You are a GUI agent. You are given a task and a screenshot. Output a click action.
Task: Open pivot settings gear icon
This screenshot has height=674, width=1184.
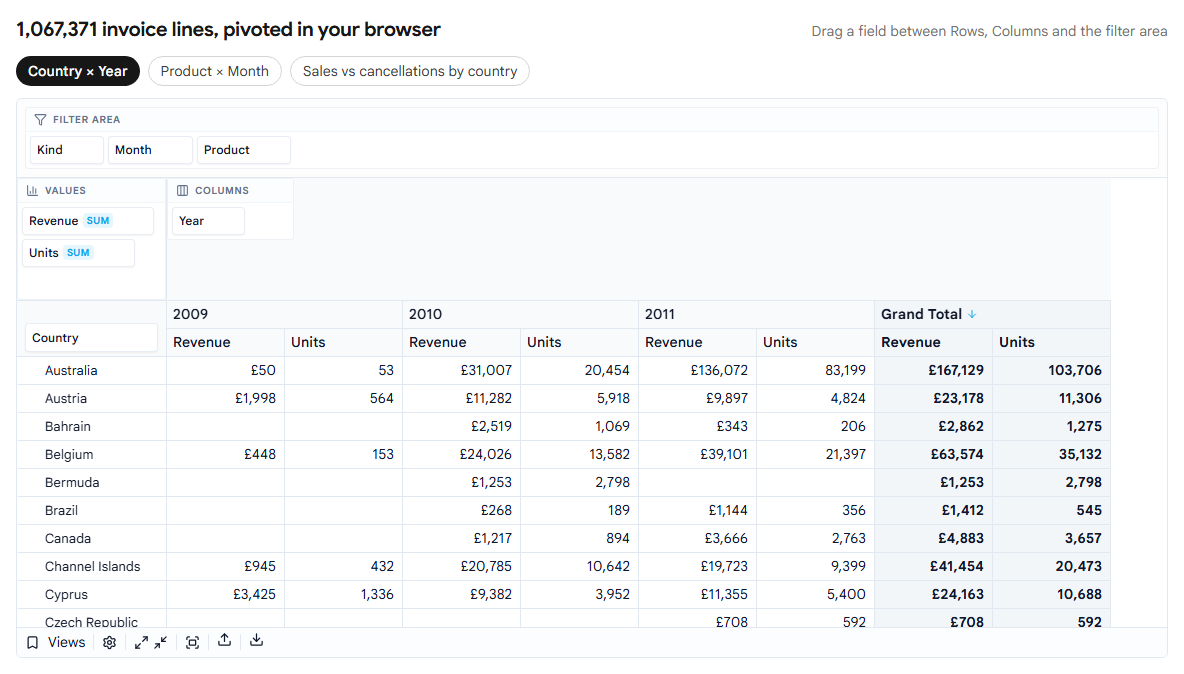click(109, 642)
